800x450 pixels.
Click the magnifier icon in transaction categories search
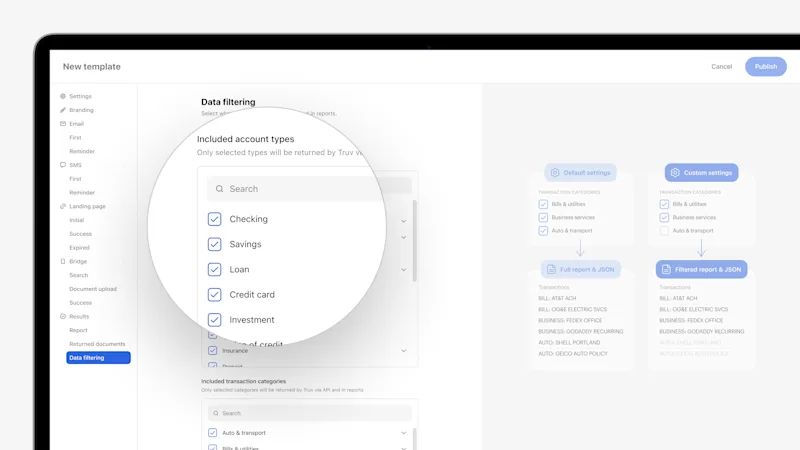pos(216,413)
